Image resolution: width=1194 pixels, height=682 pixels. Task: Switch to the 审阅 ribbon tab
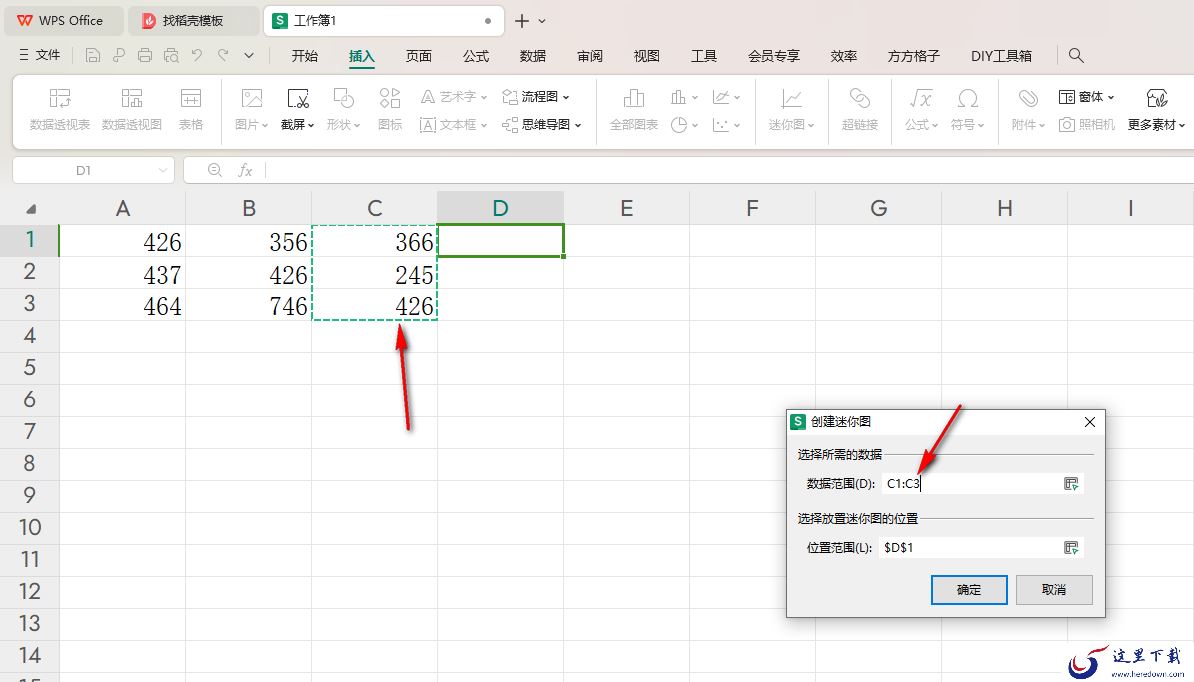[x=590, y=56]
